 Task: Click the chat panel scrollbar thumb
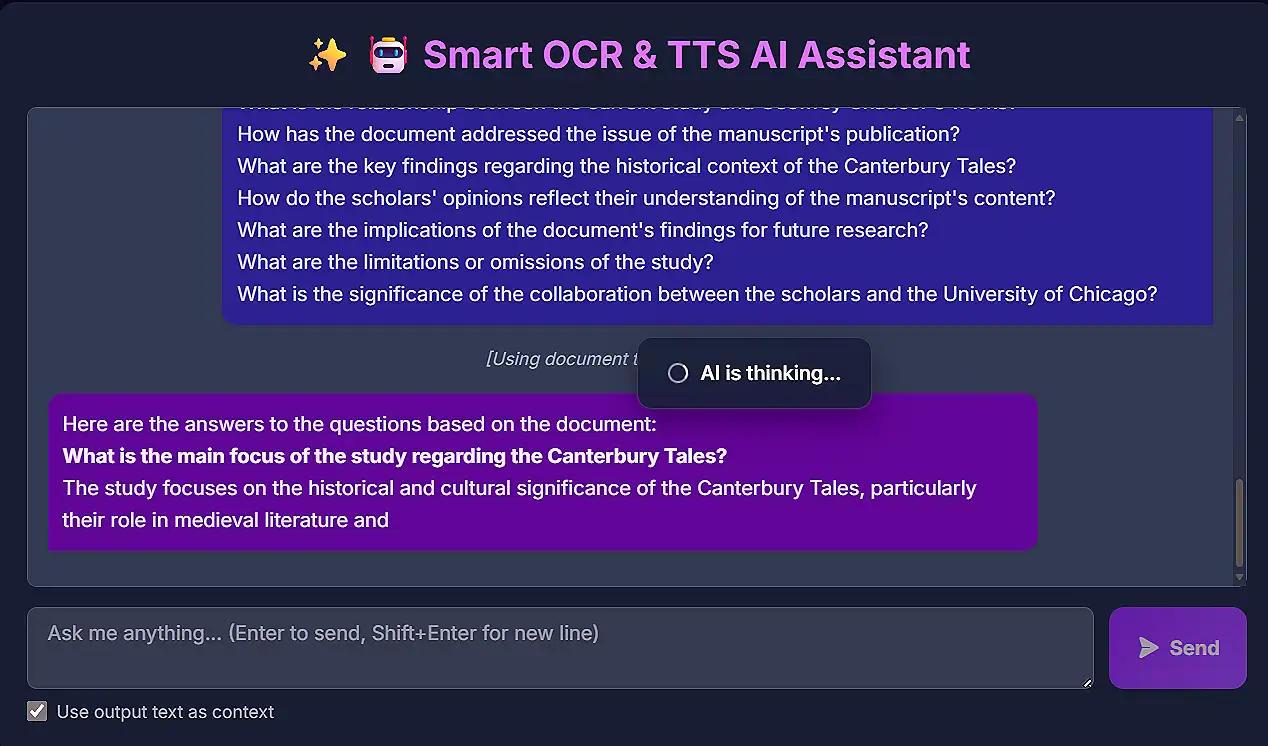1240,522
